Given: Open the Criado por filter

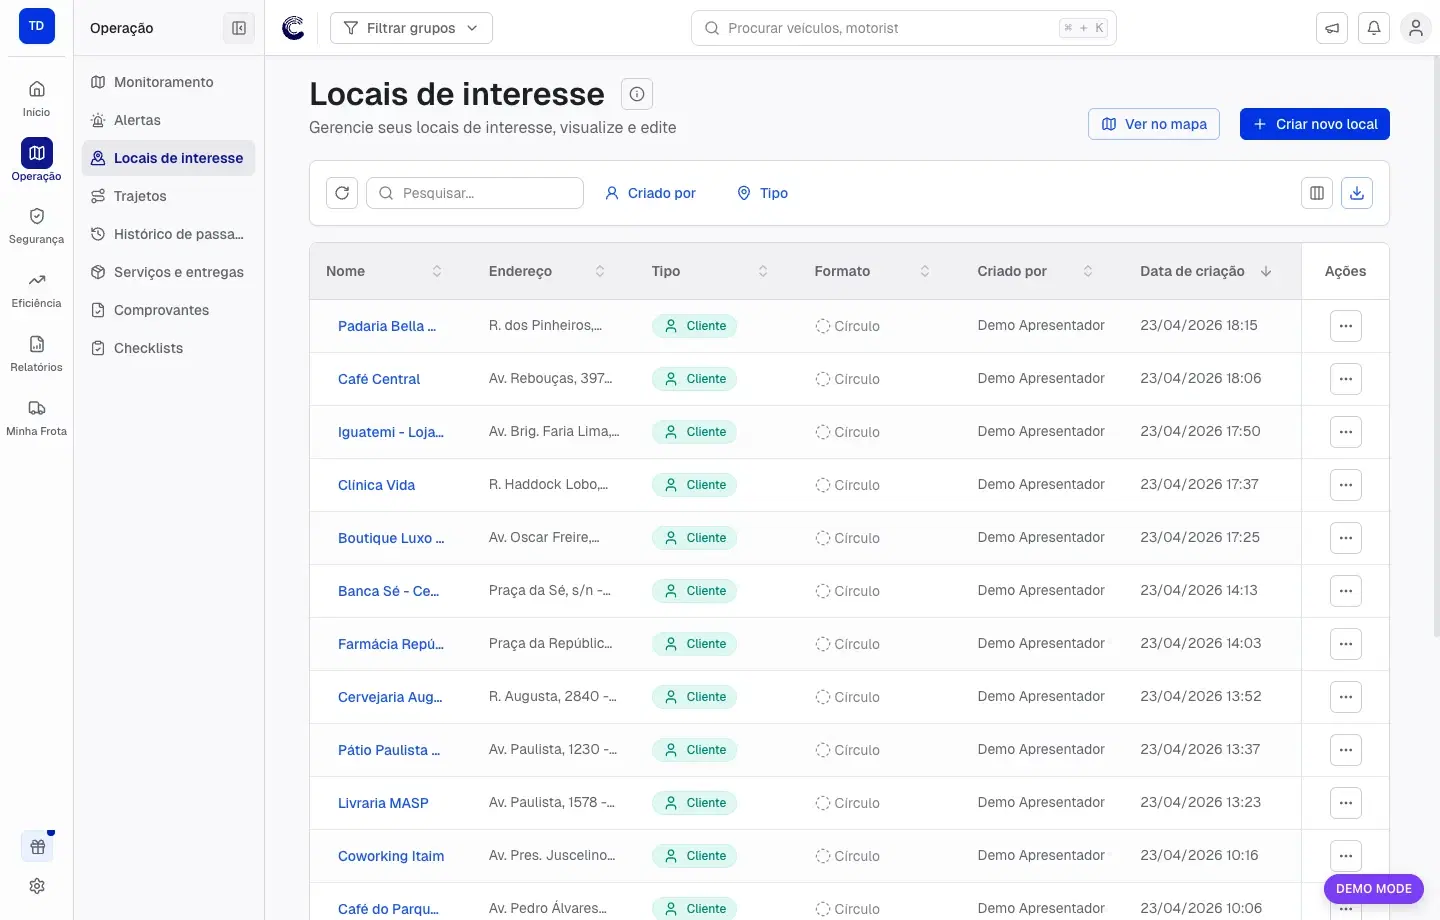Looking at the screenshot, I should coord(650,193).
